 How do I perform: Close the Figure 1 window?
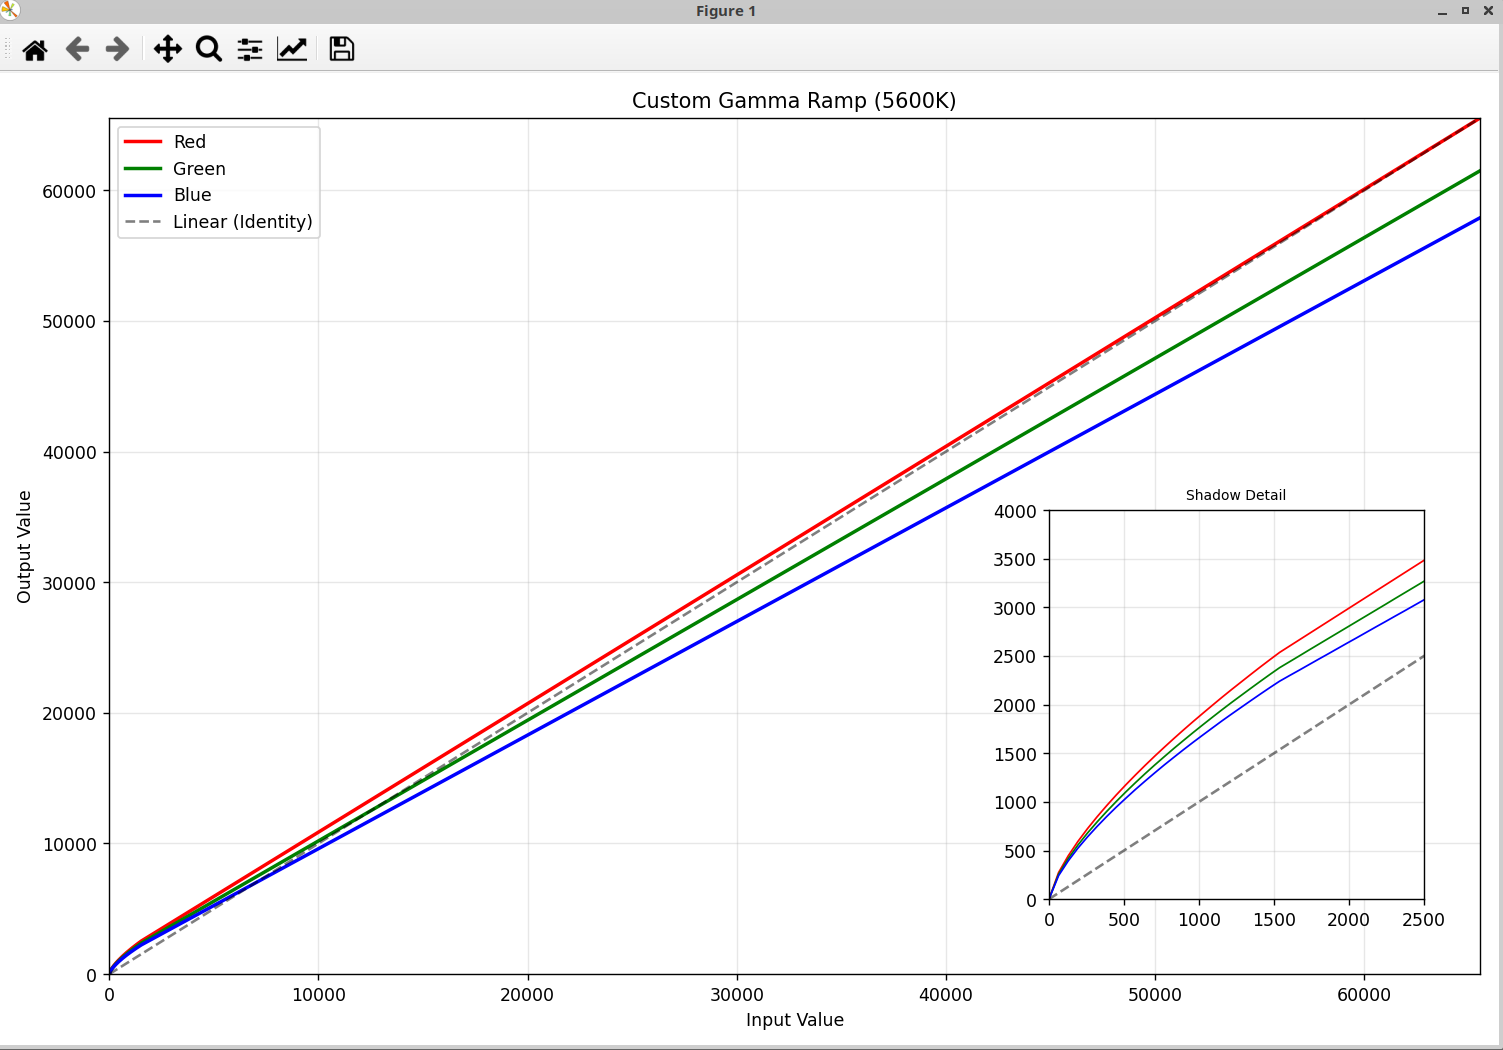[x=1488, y=11]
